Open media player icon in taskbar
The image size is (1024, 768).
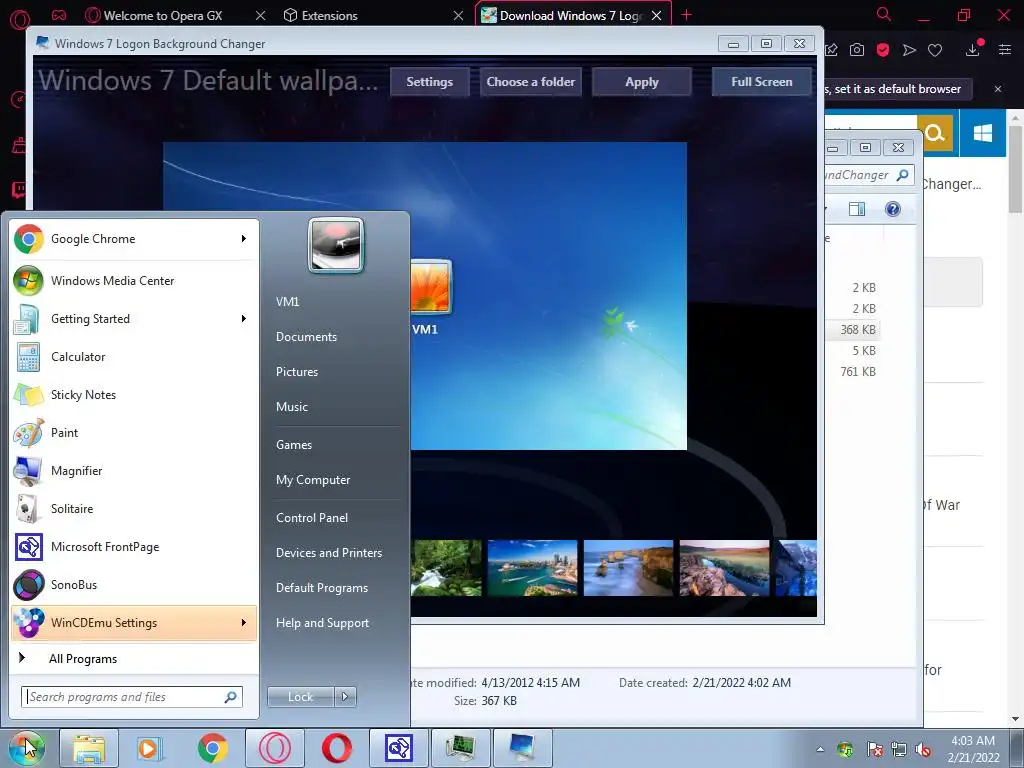tap(149, 748)
